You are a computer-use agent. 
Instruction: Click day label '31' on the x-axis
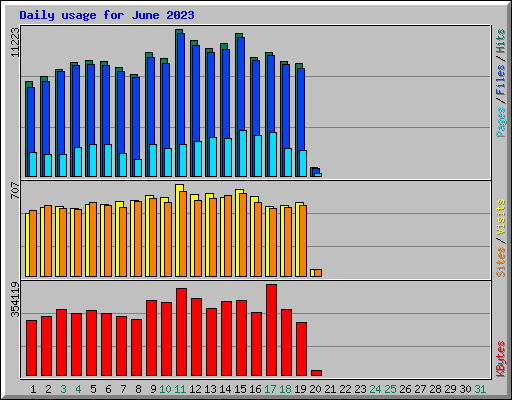pyautogui.click(x=480, y=389)
